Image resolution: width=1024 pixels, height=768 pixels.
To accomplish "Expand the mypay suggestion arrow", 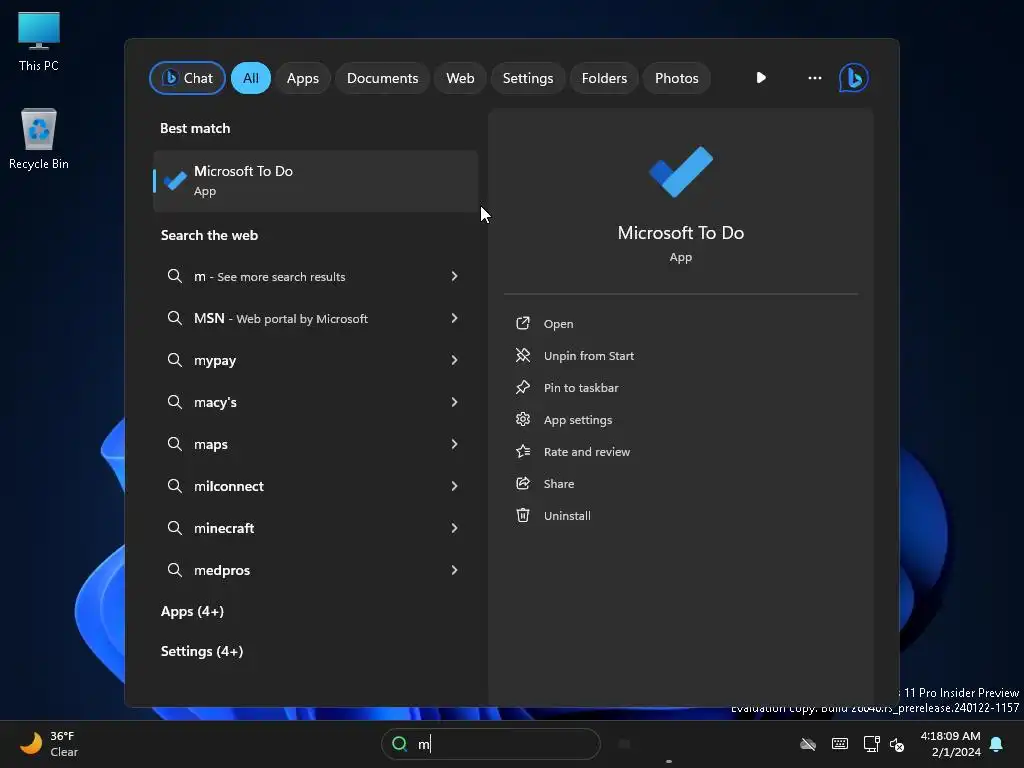I will 454,360.
